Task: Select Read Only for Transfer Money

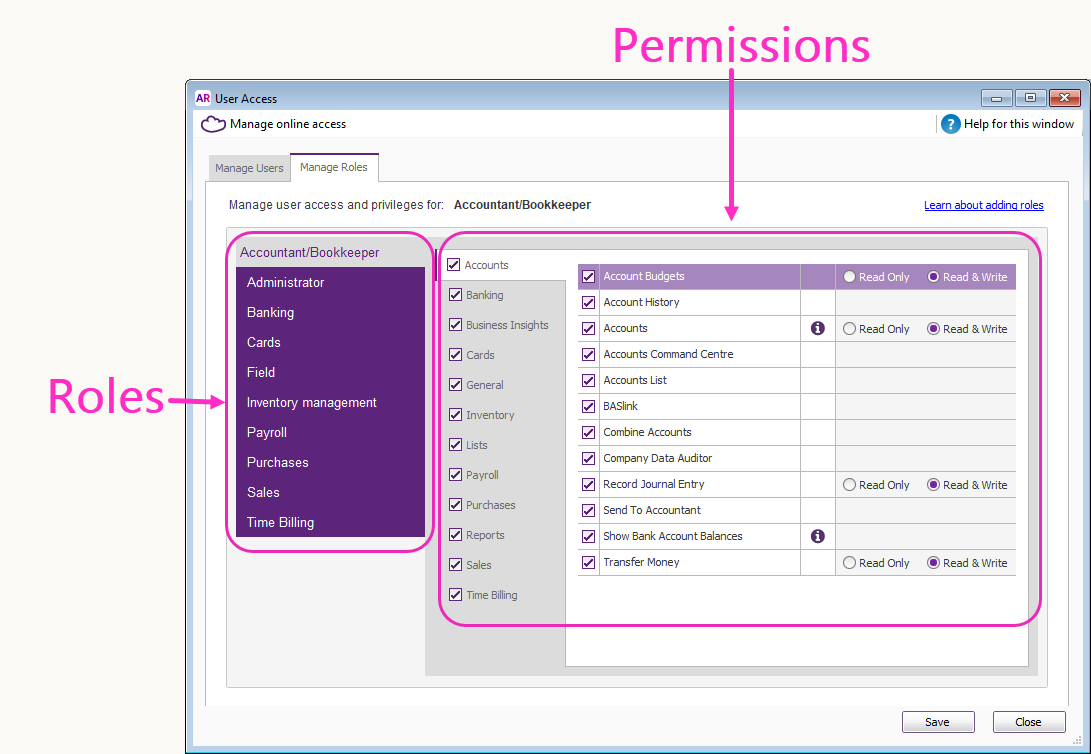Action: click(850, 563)
